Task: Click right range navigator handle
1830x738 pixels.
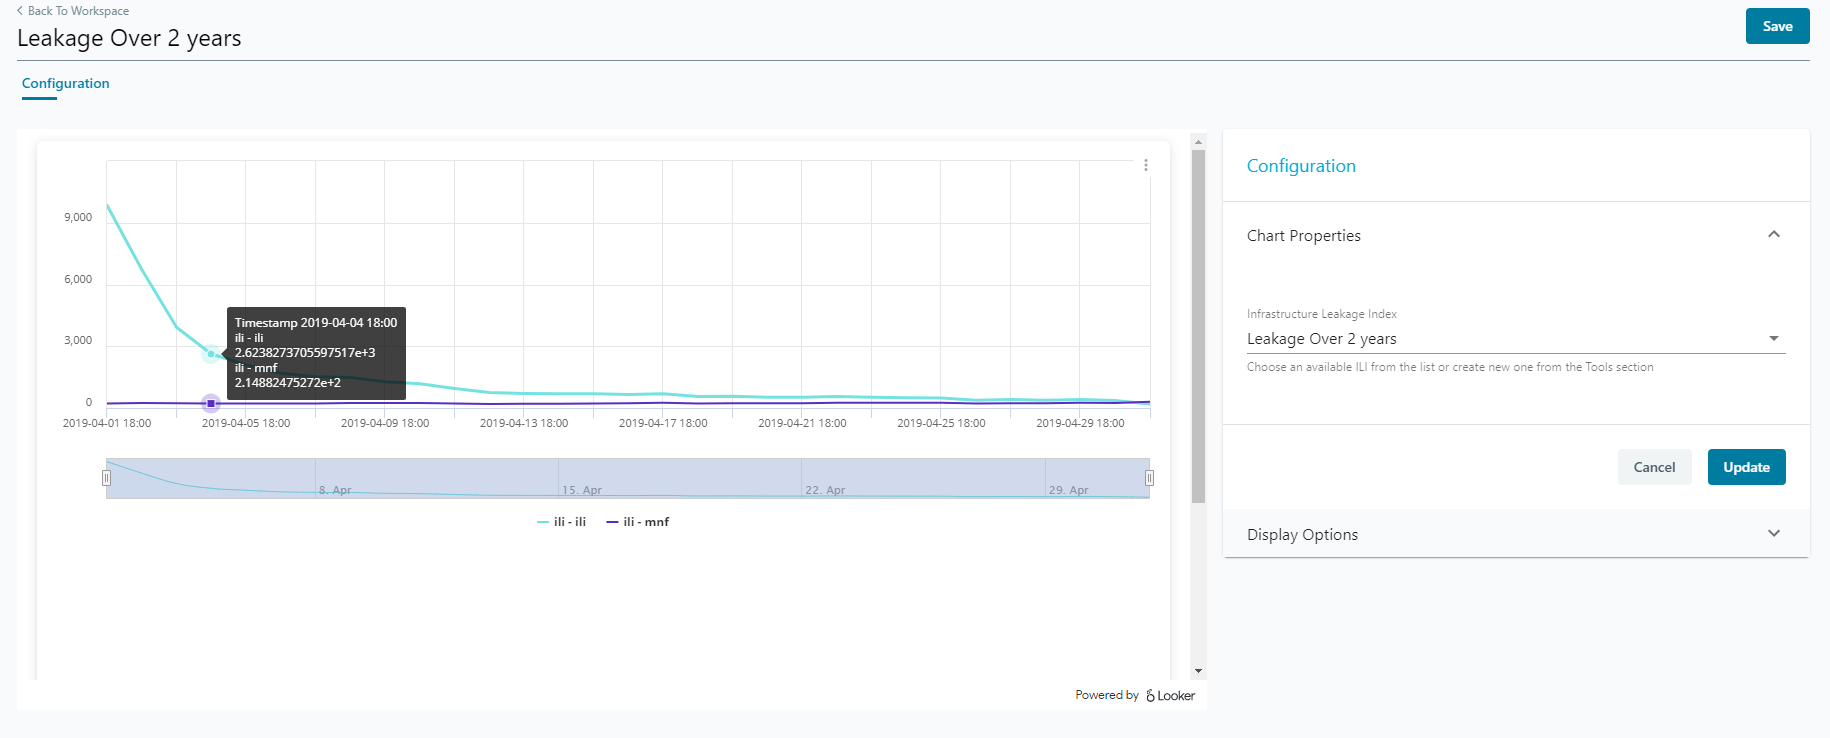Action: click(1149, 478)
